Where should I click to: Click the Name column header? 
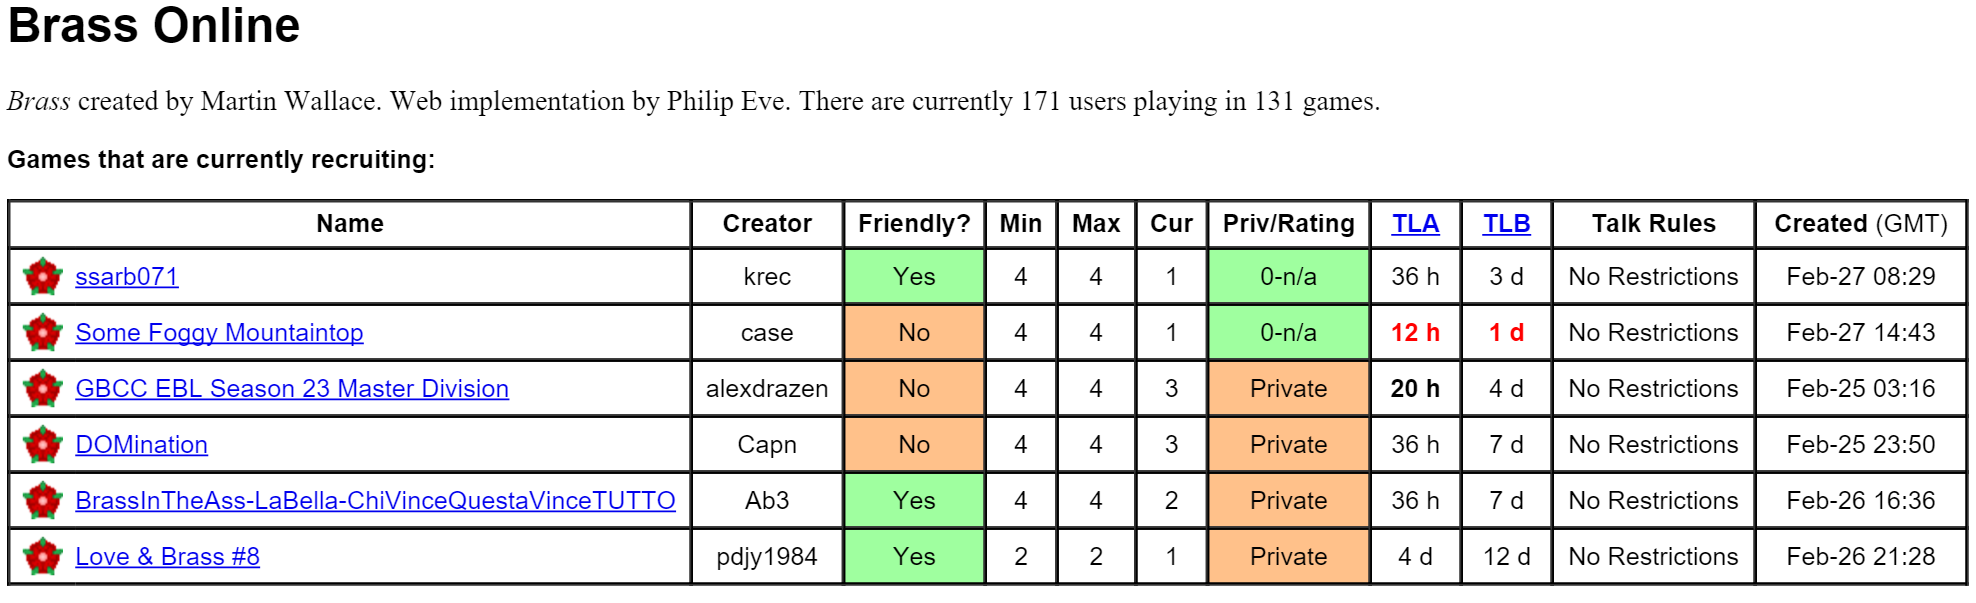[x=350, y=224]
